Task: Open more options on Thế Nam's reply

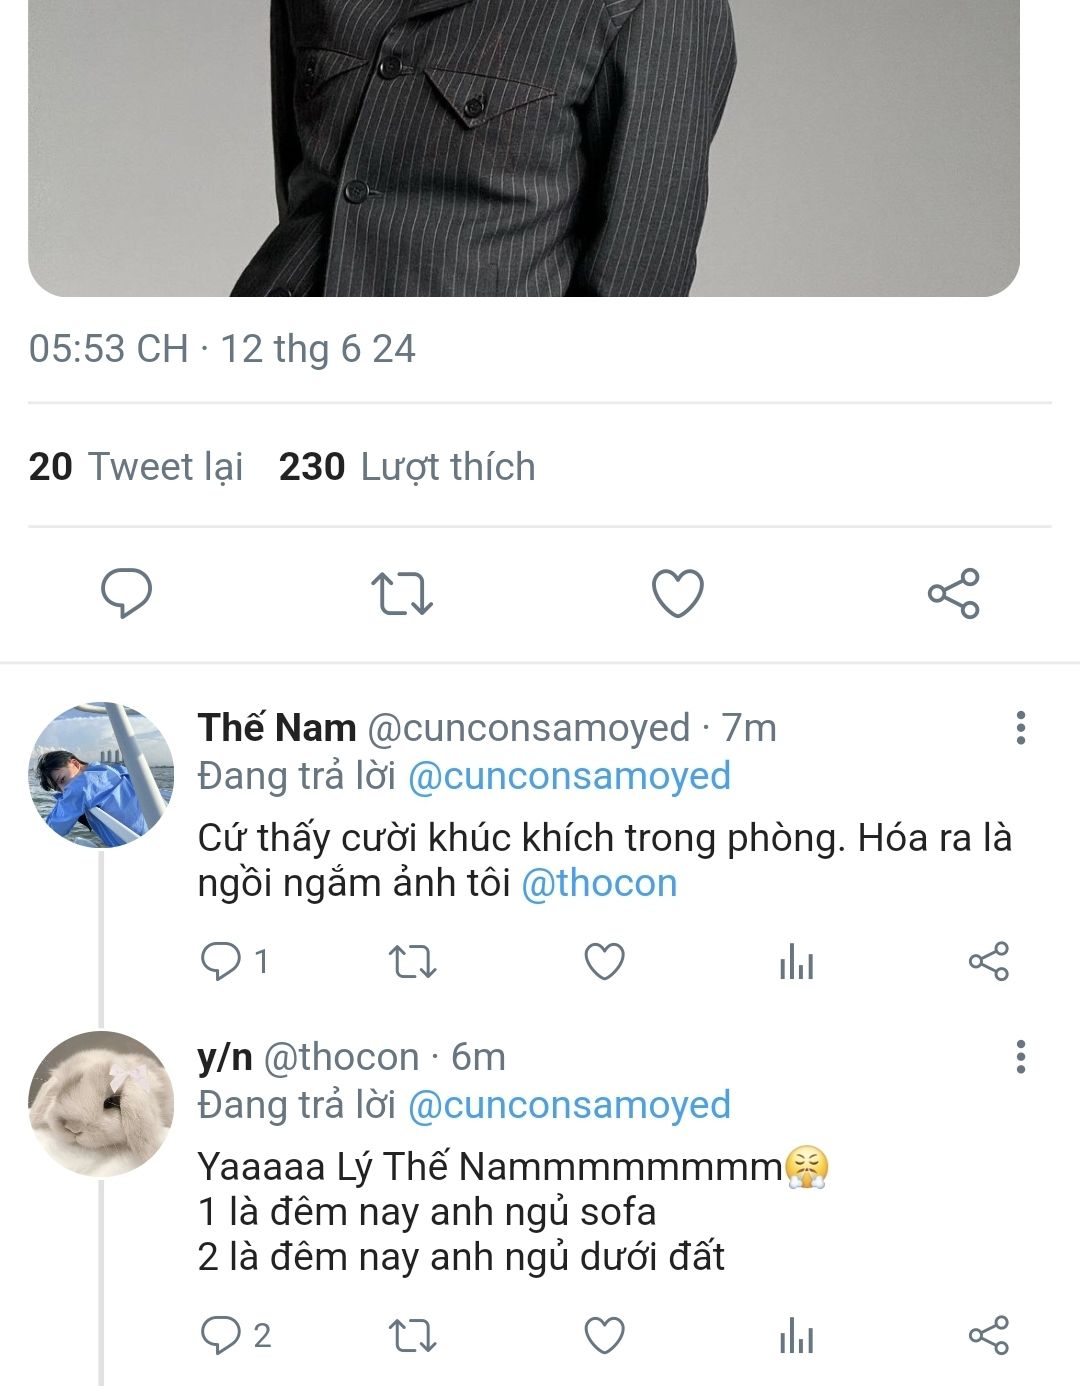Action: 1020,728
